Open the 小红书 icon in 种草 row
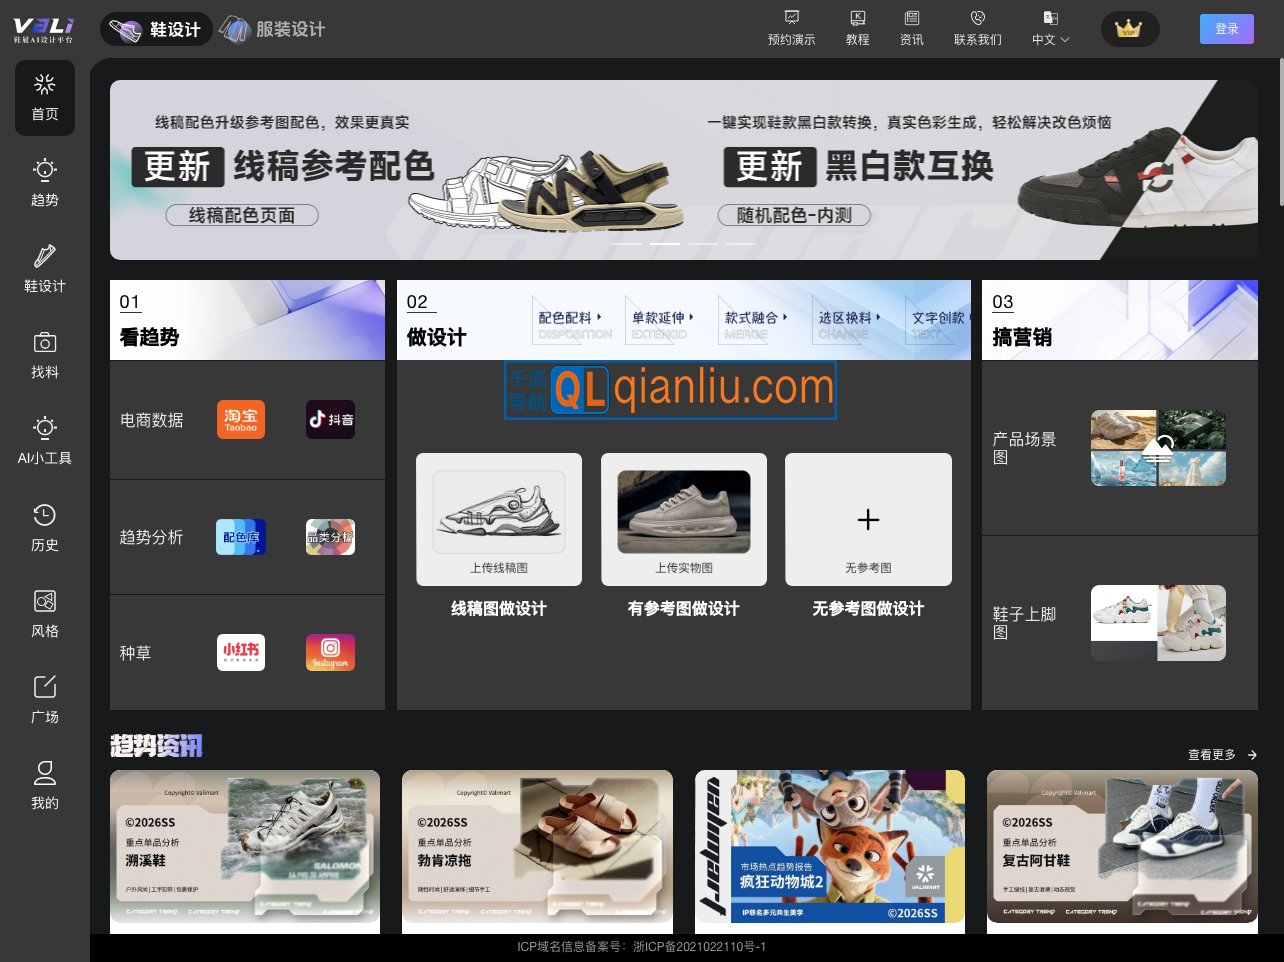 (x=240, y=652)
